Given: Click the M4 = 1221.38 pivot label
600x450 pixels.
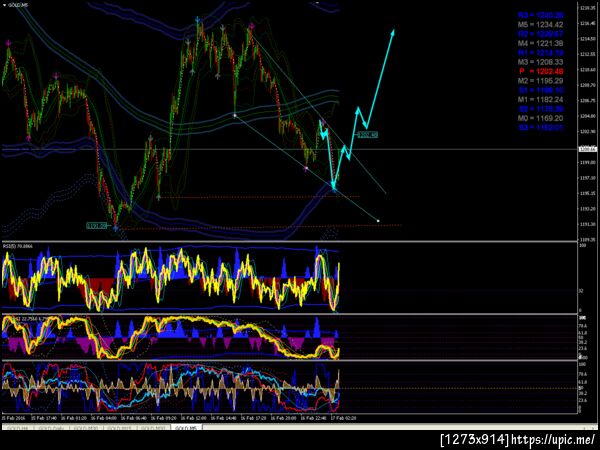Looking at the screenshot, I should point(540,43).
